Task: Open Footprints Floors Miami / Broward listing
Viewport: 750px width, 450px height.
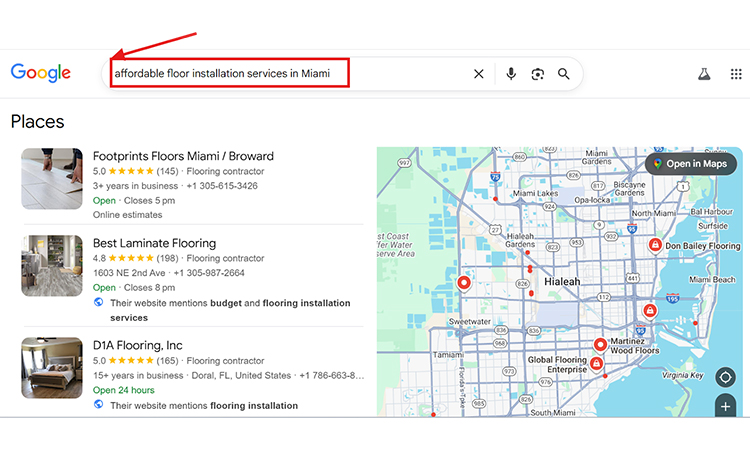Action: click(183, 156)
